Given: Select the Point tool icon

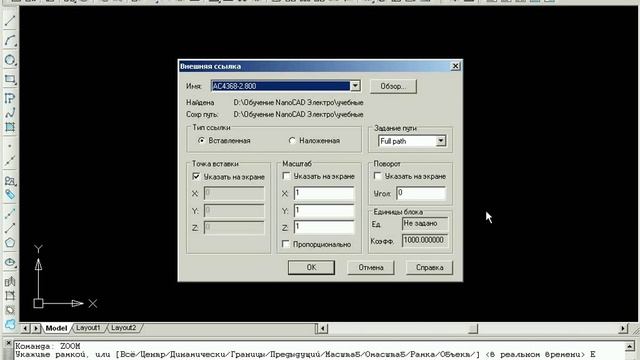Looking at the screenshot, I should tap(10, 146).
